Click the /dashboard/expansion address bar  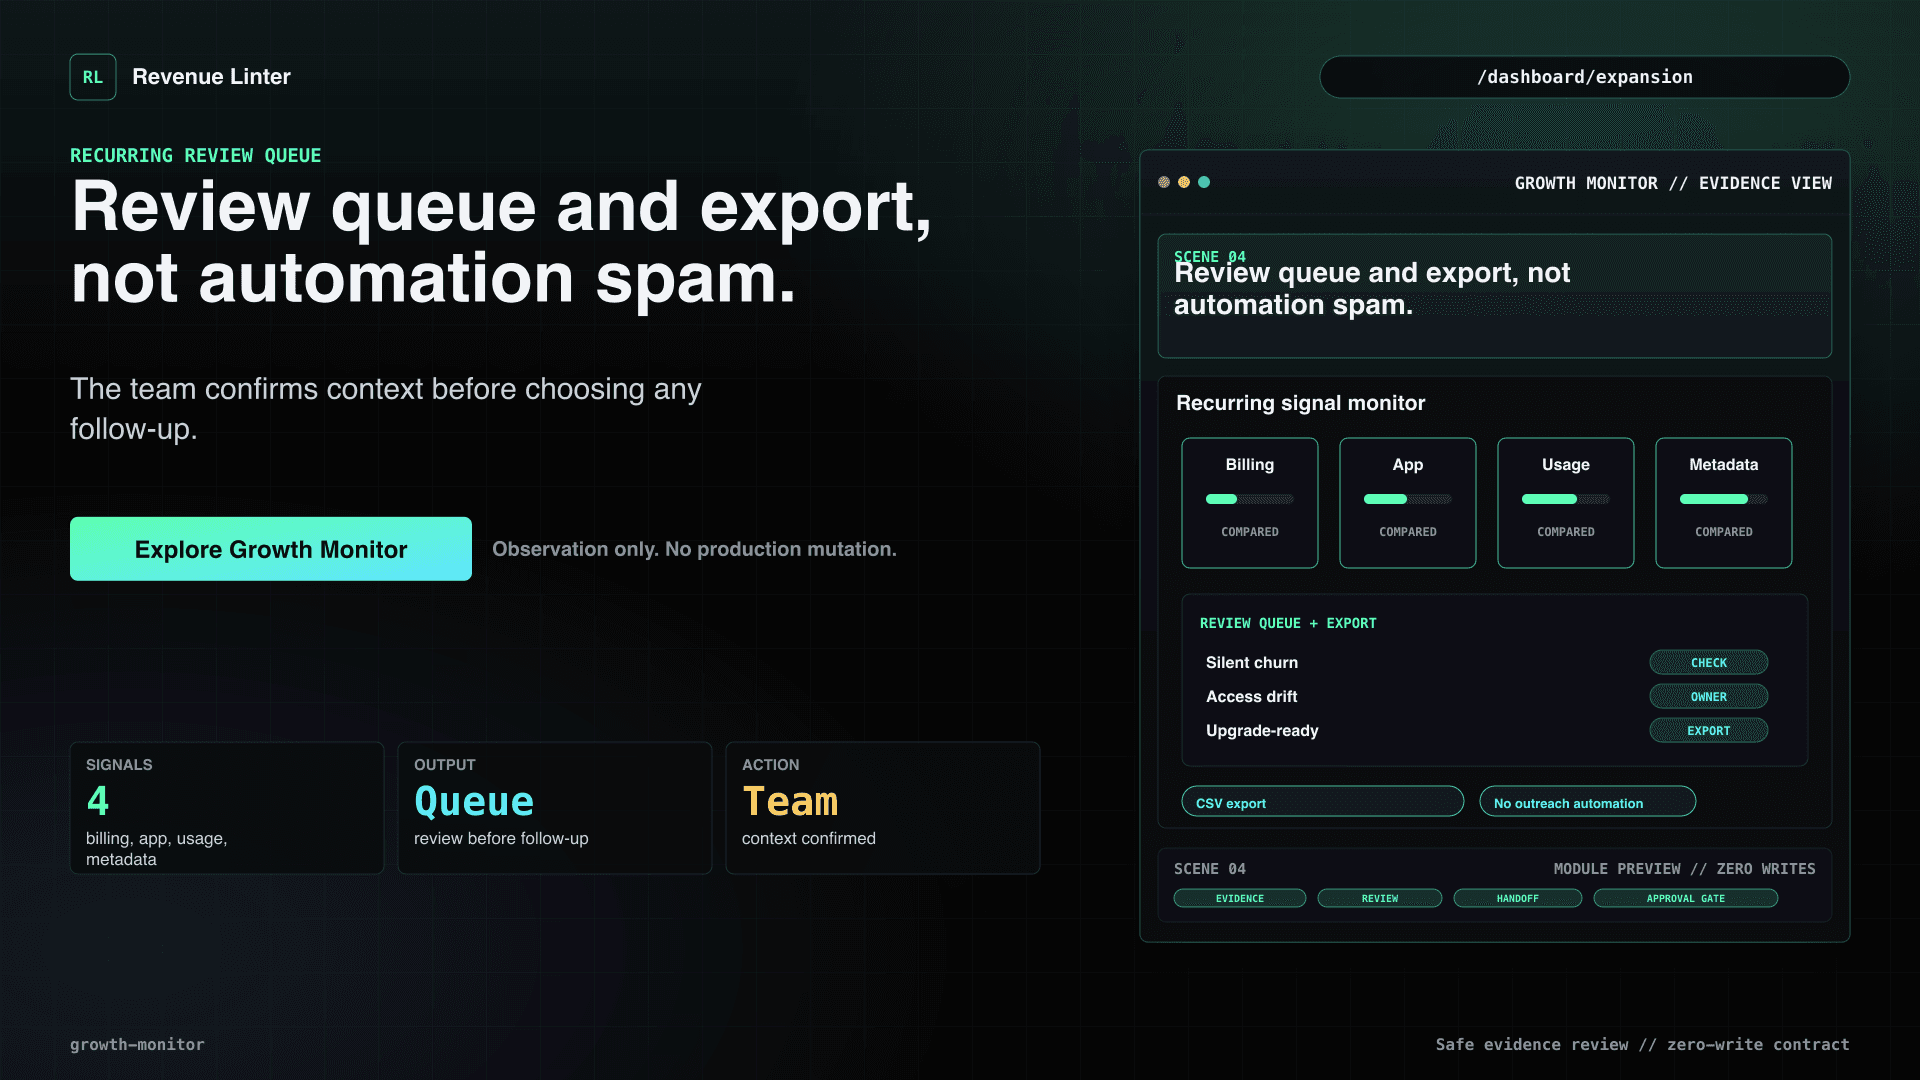[x=1585, y=77]
